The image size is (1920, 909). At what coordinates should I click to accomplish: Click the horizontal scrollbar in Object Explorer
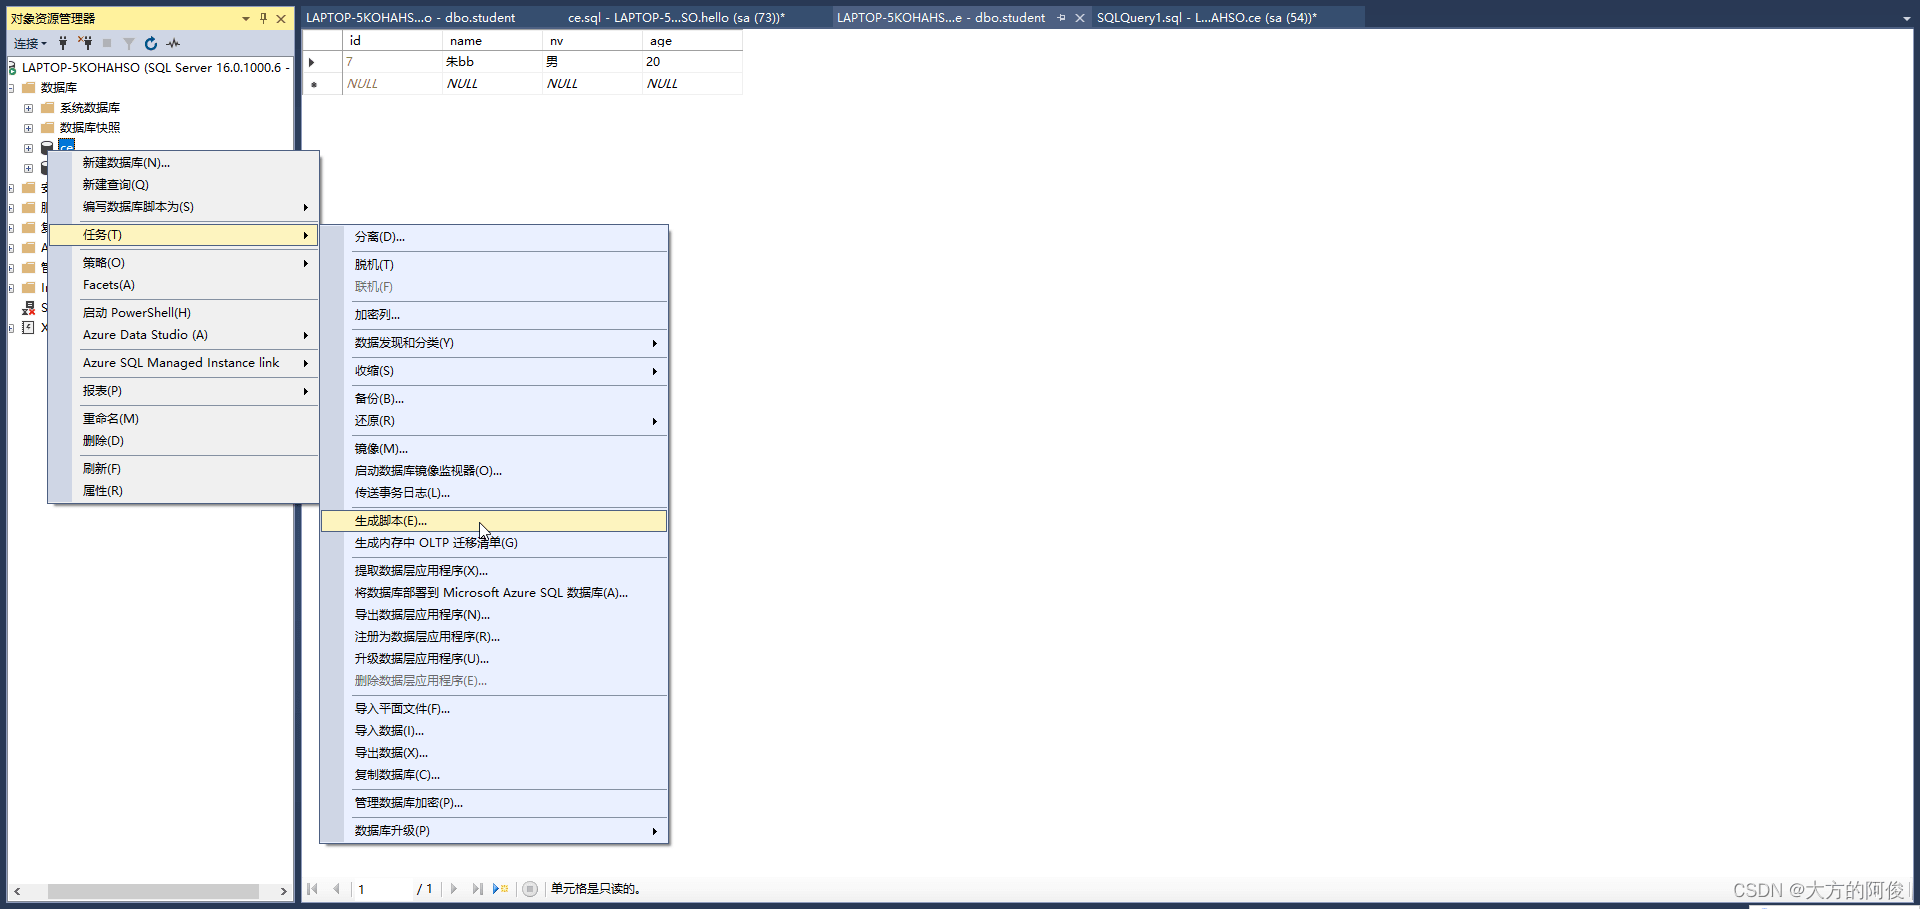coord(153,891)
